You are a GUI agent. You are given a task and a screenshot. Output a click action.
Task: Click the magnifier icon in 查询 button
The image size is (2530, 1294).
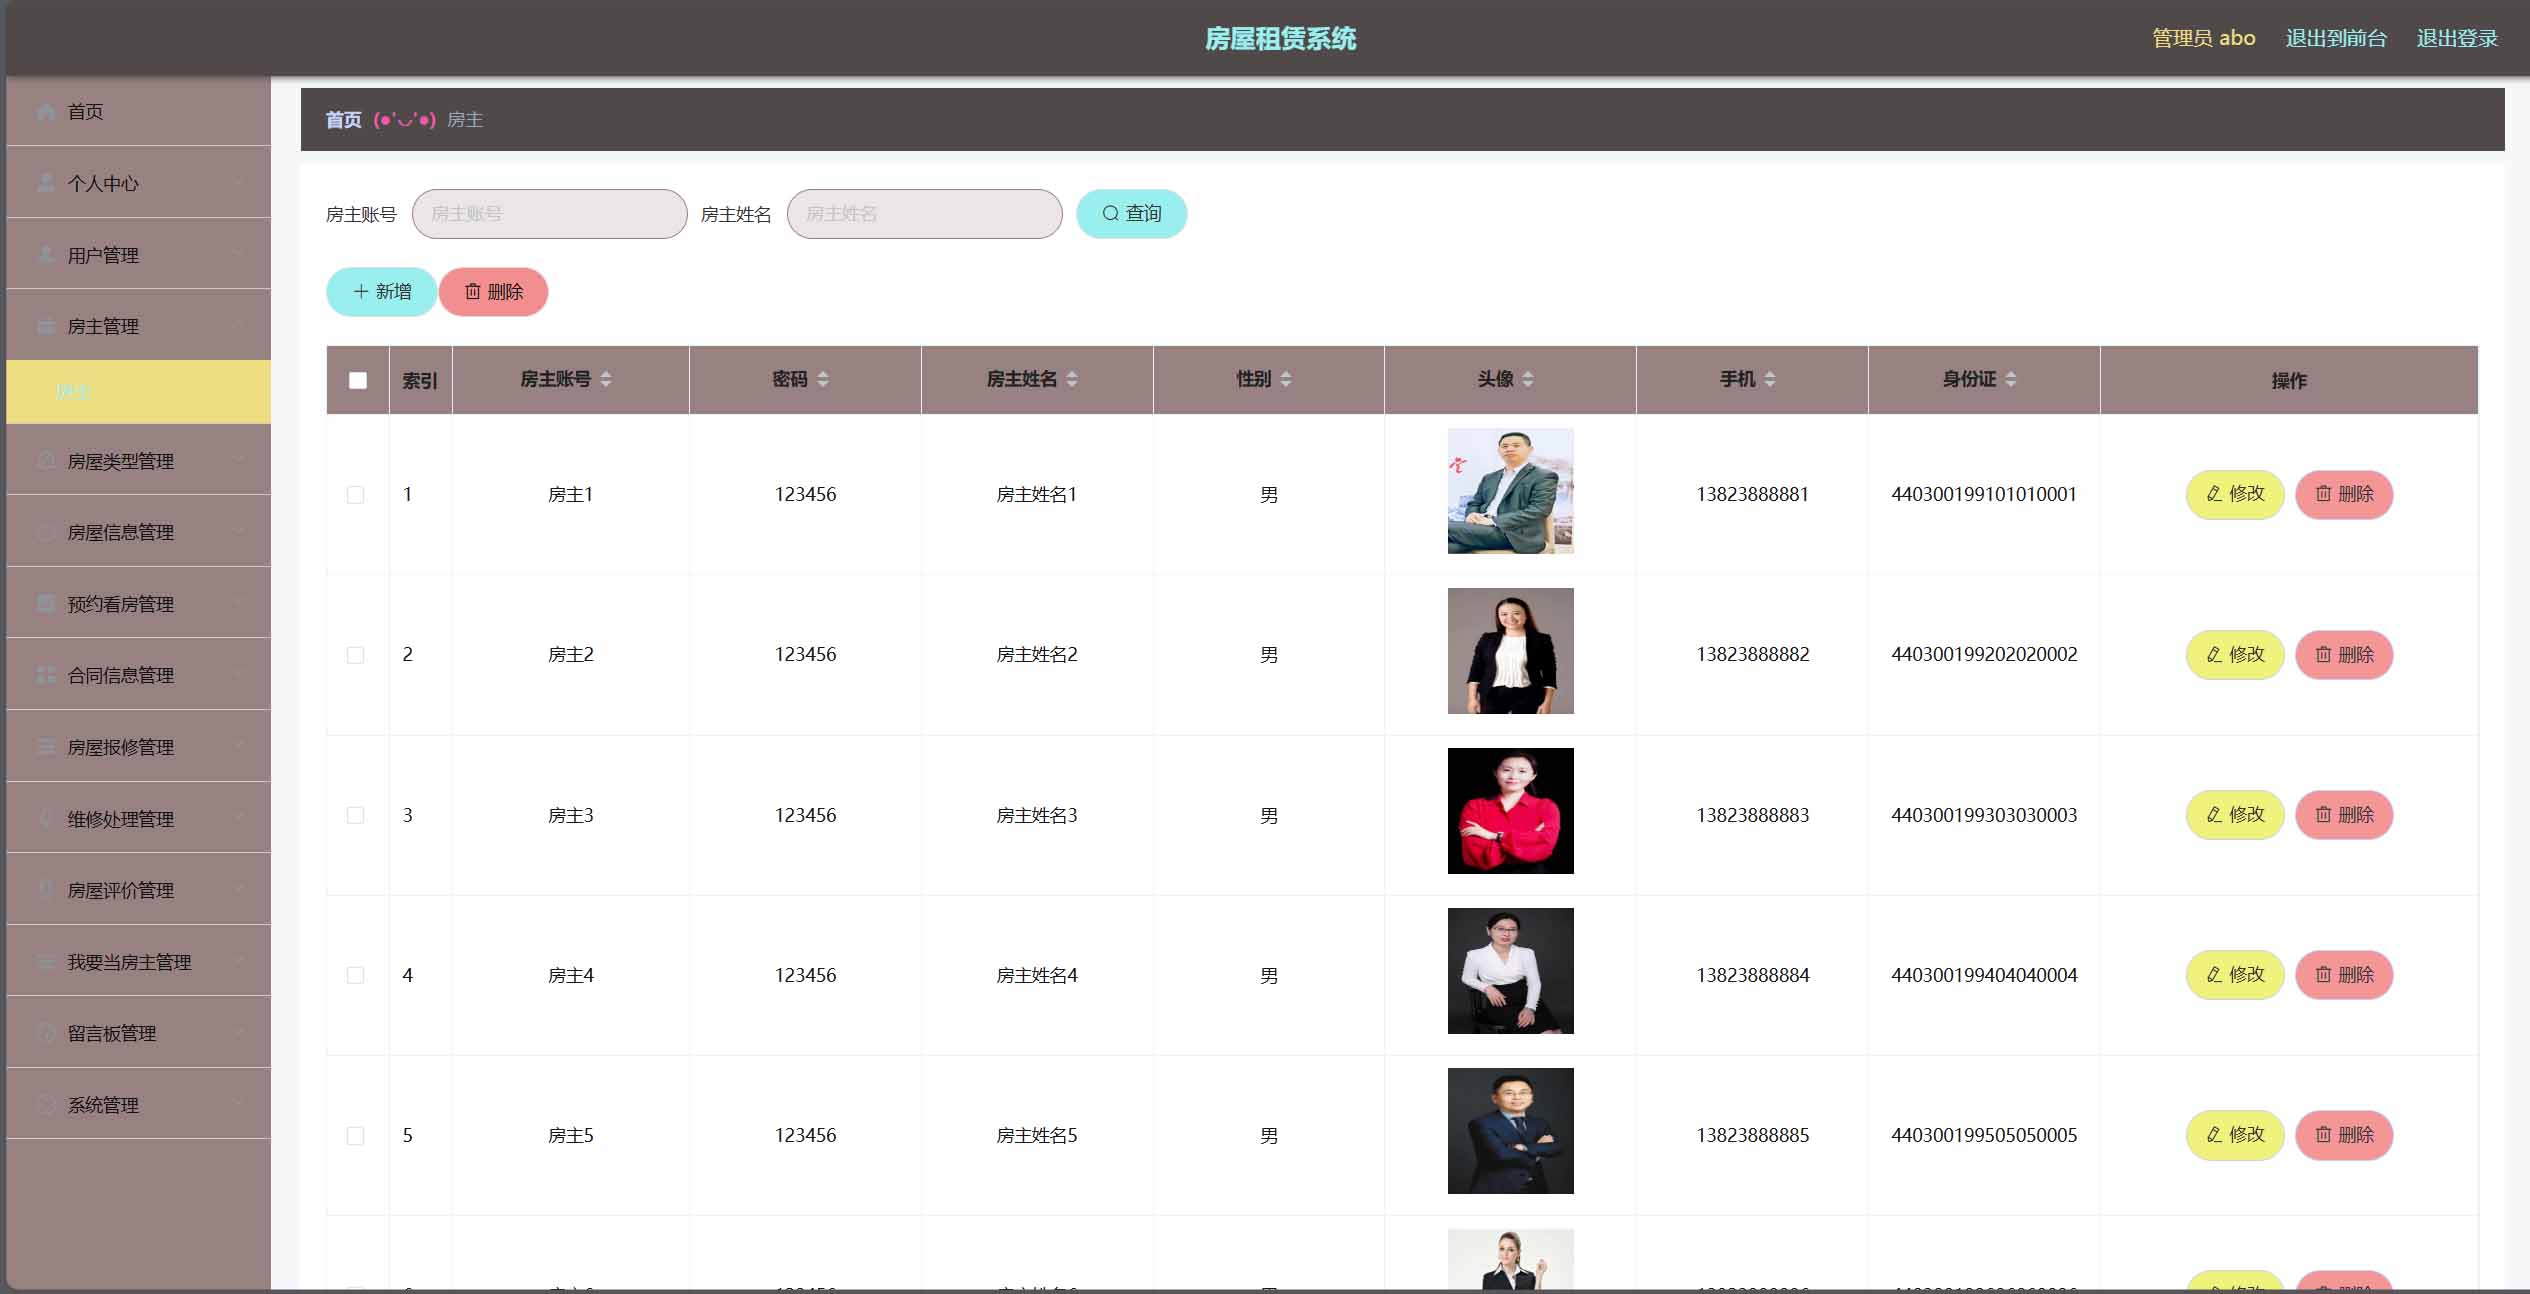point(1110,213)
